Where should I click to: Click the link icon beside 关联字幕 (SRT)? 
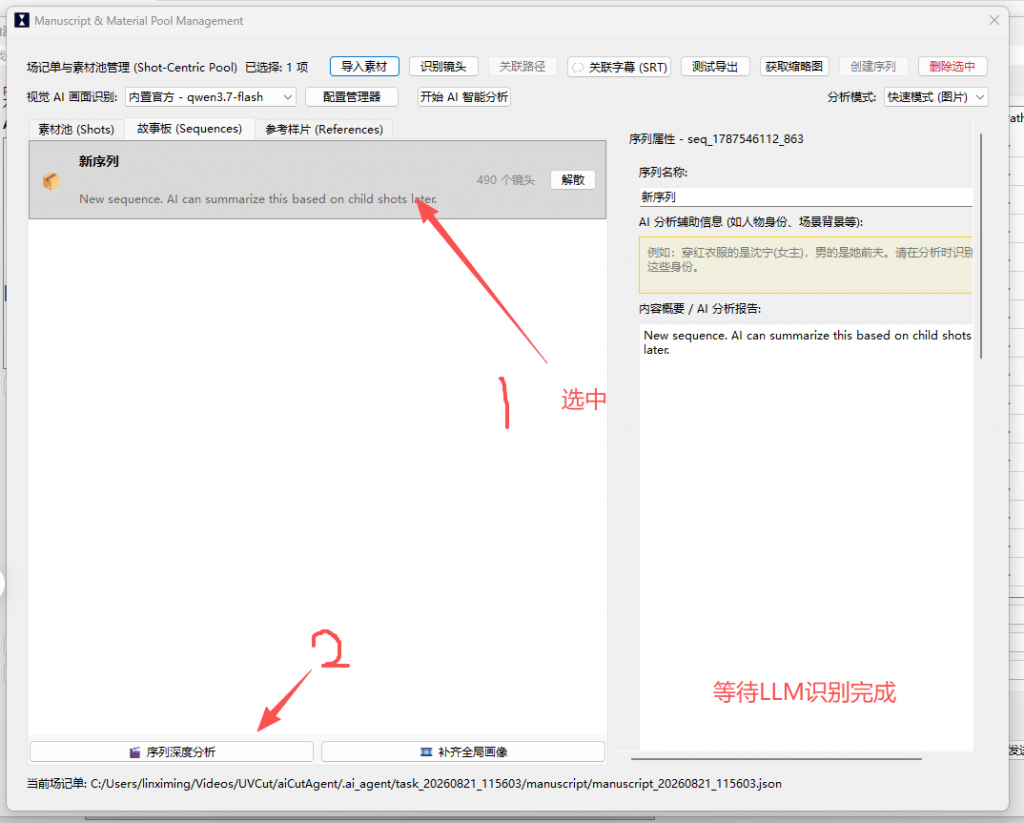pos(578,67)
